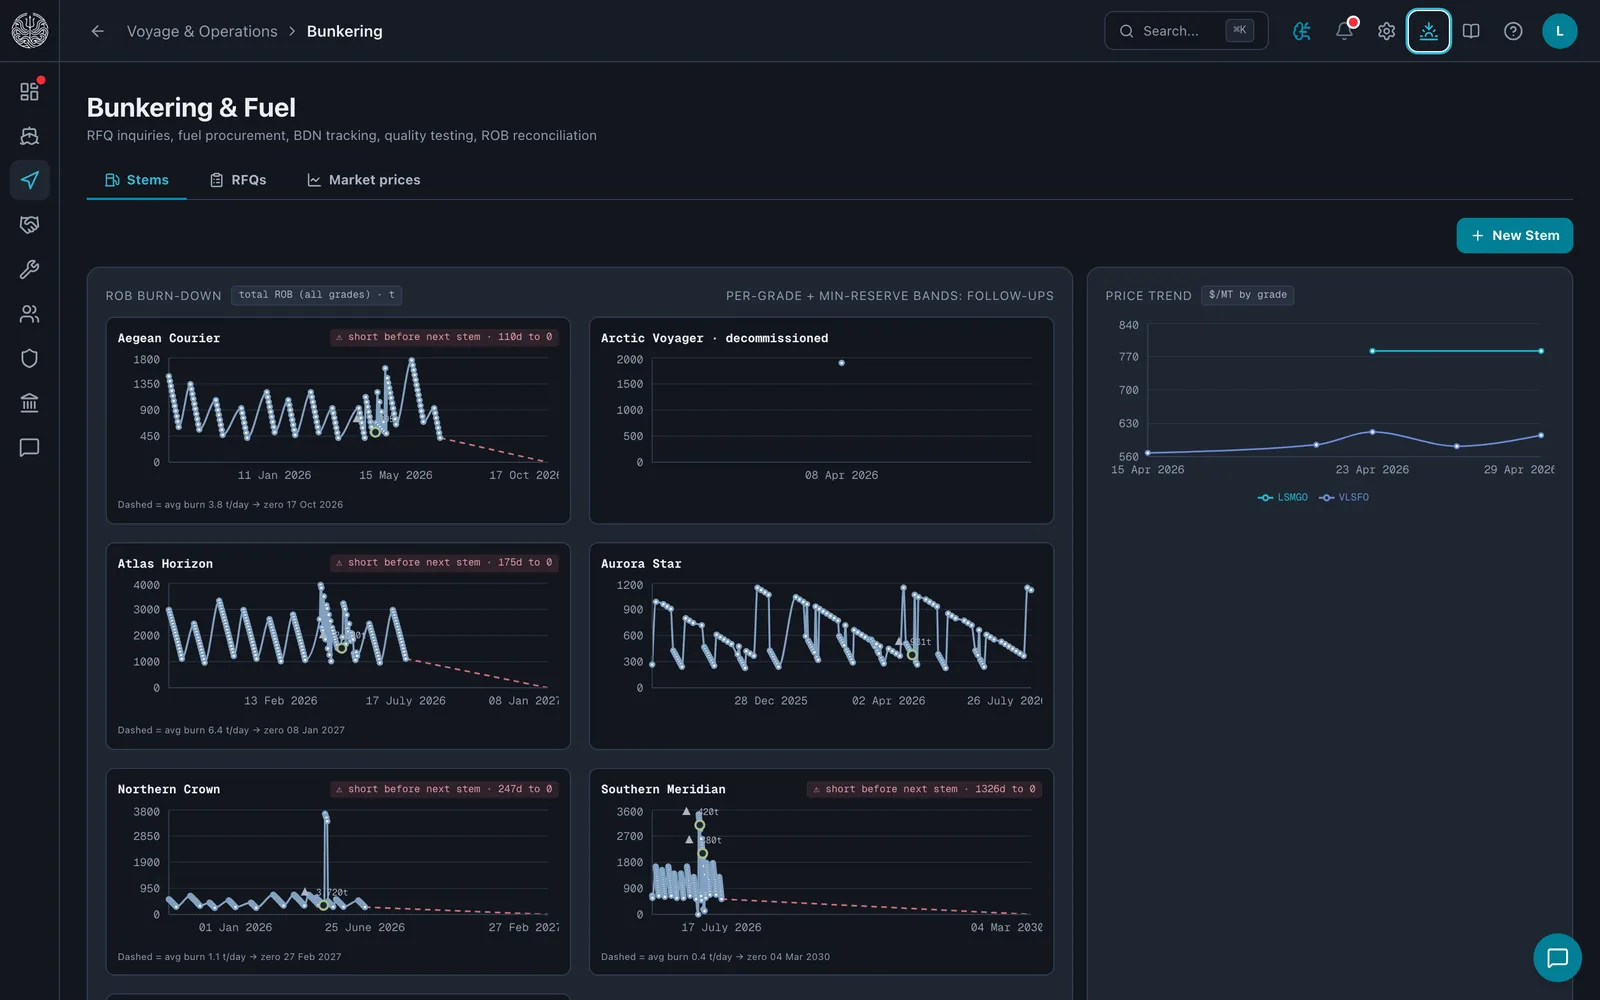Switch to the Market prices tab
The height and width of the screenshot is (1000, 1600).
click(x=364, y=180)
